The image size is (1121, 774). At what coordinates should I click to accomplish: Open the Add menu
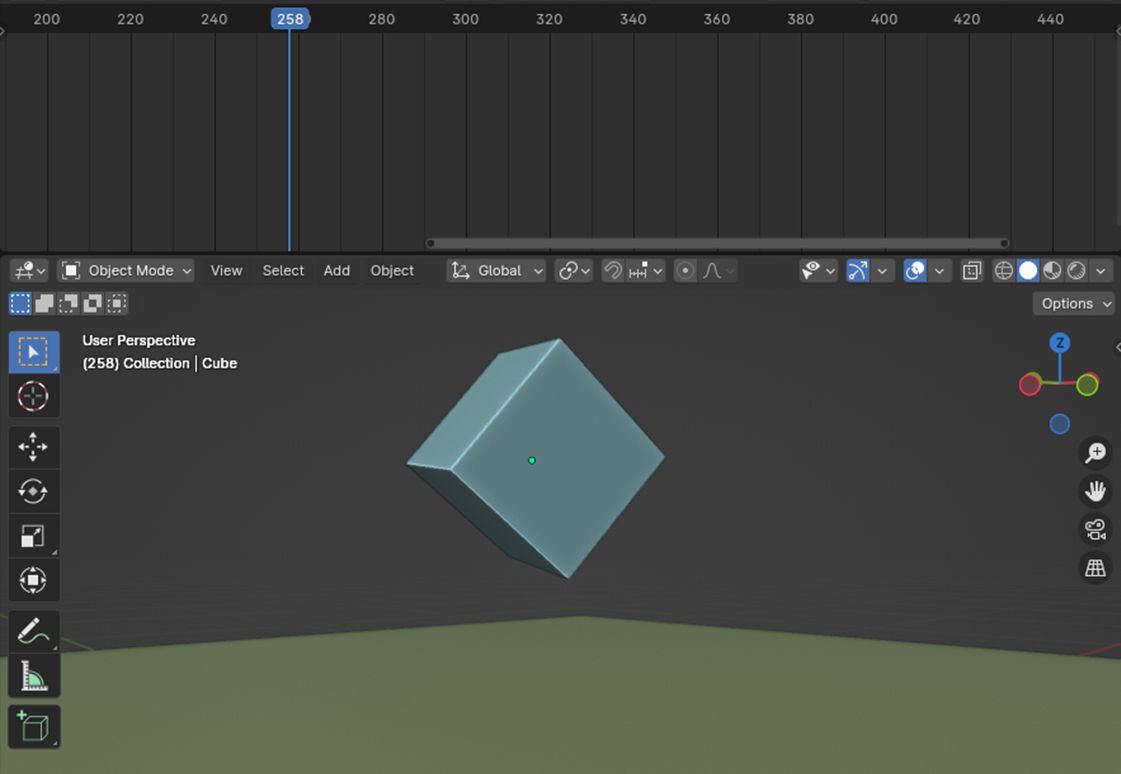336,271
